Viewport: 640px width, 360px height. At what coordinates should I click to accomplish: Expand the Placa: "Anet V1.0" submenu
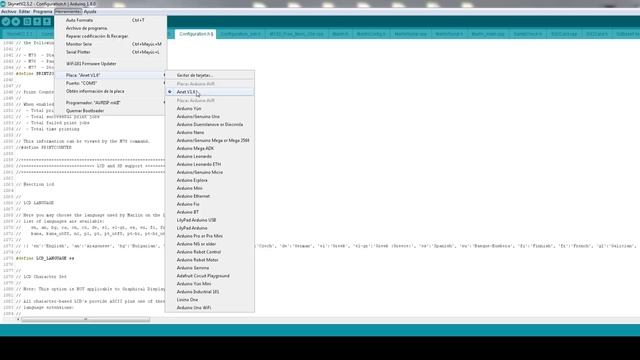pyautogui.click(x=111, y=75)
